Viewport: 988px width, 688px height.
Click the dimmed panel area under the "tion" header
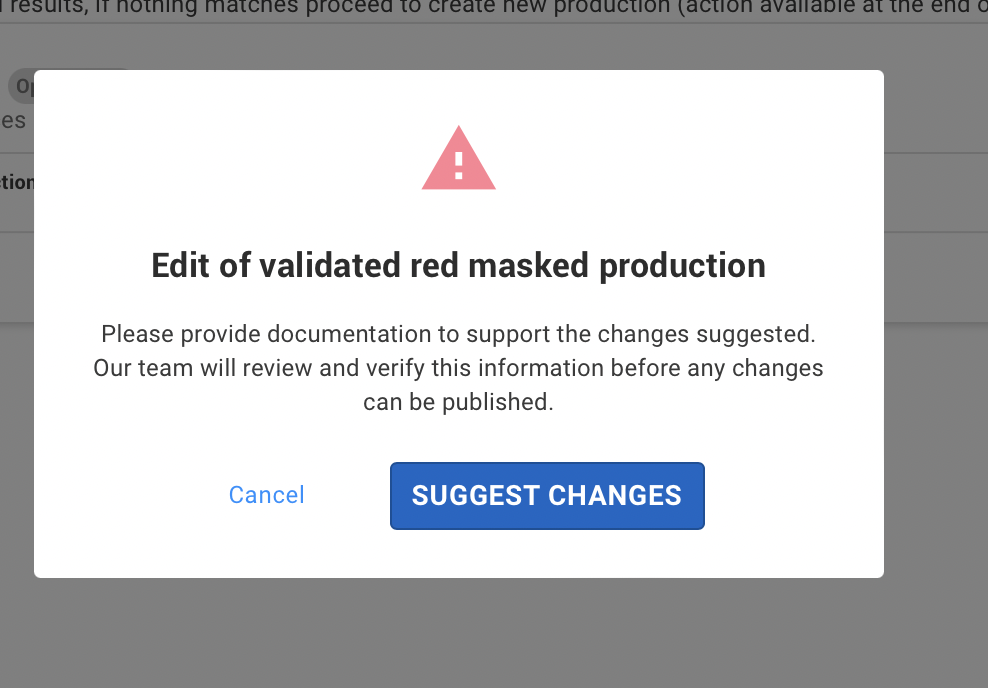click(17, 277)
